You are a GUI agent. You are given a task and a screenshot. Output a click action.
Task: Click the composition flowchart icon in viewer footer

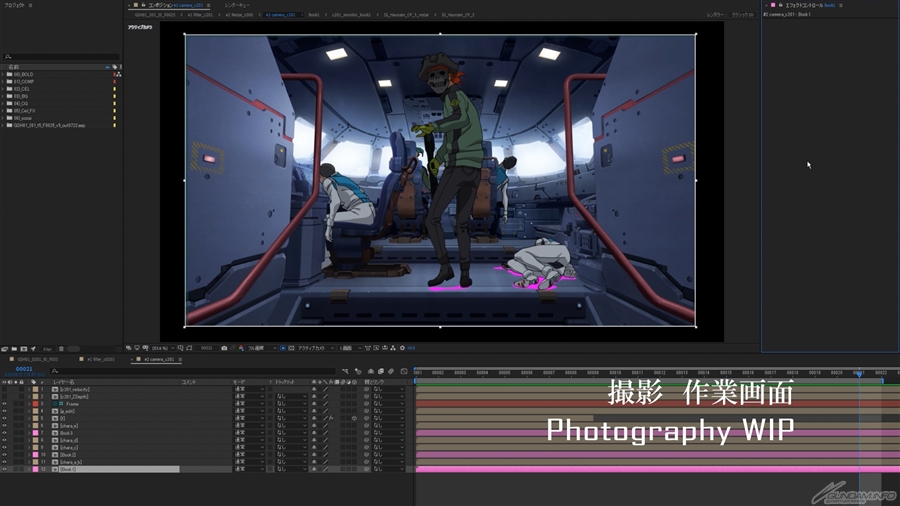[393, 348]
